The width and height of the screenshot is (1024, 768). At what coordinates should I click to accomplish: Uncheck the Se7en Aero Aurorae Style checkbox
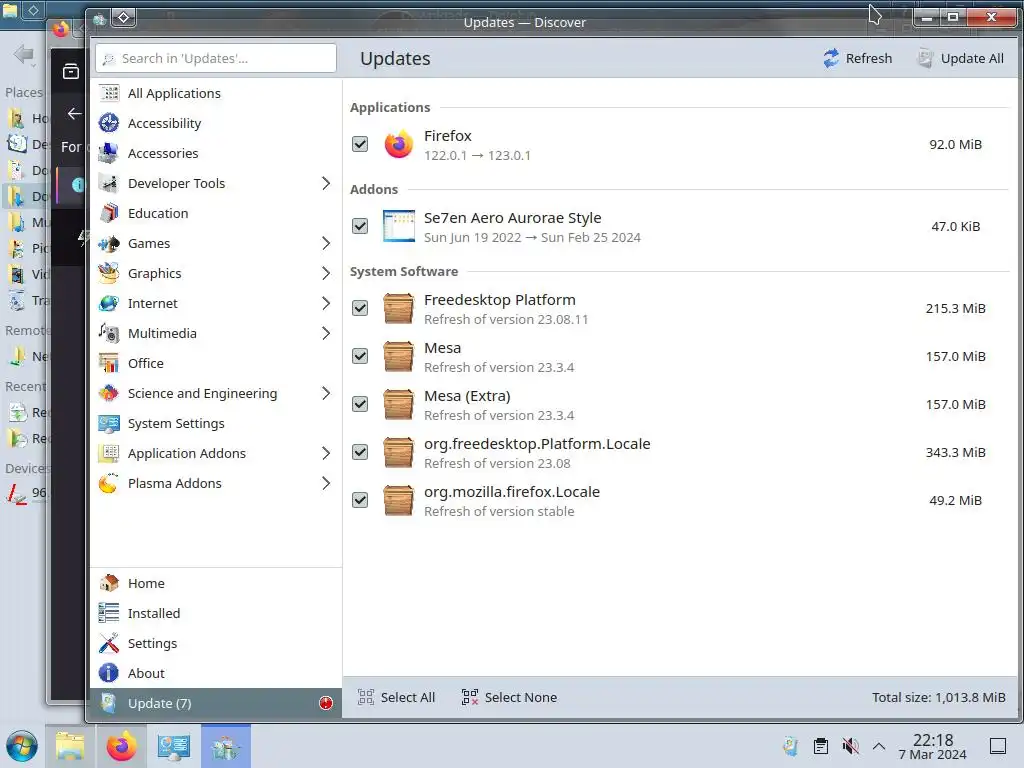point(360,226)
